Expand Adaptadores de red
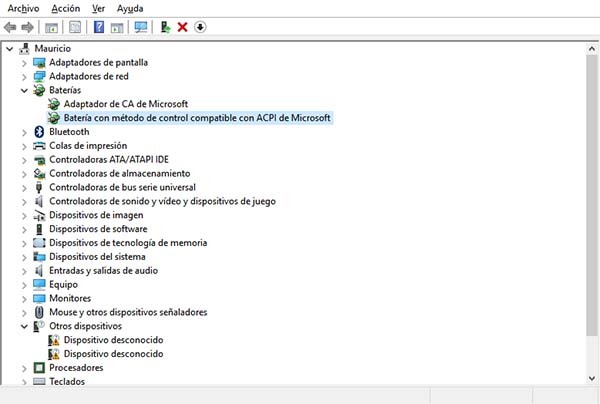 click(24, 77)
